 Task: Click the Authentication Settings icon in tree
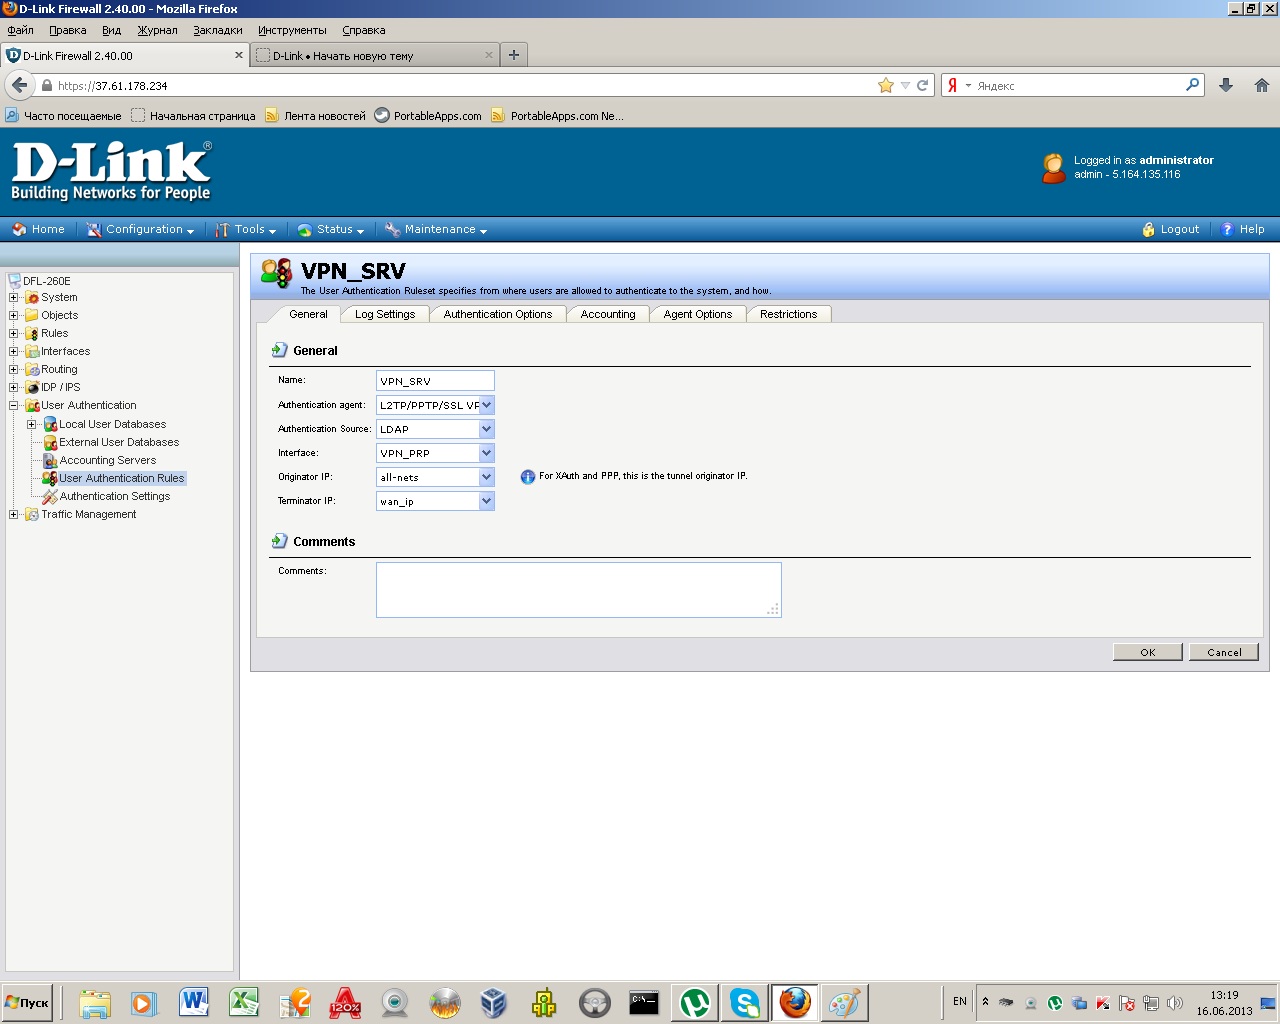coord(50,497)
